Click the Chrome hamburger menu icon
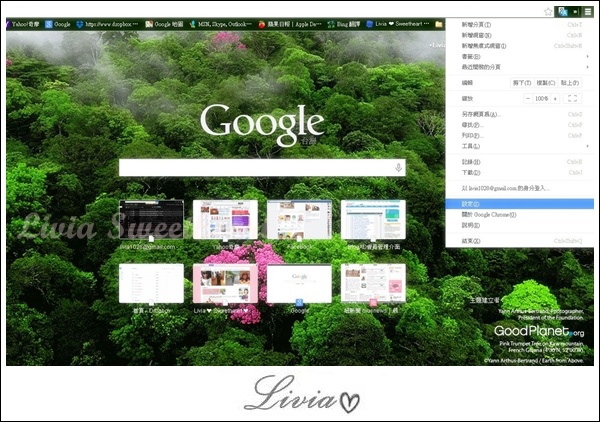This screenshot has height=422, width=600. point(588,12)
